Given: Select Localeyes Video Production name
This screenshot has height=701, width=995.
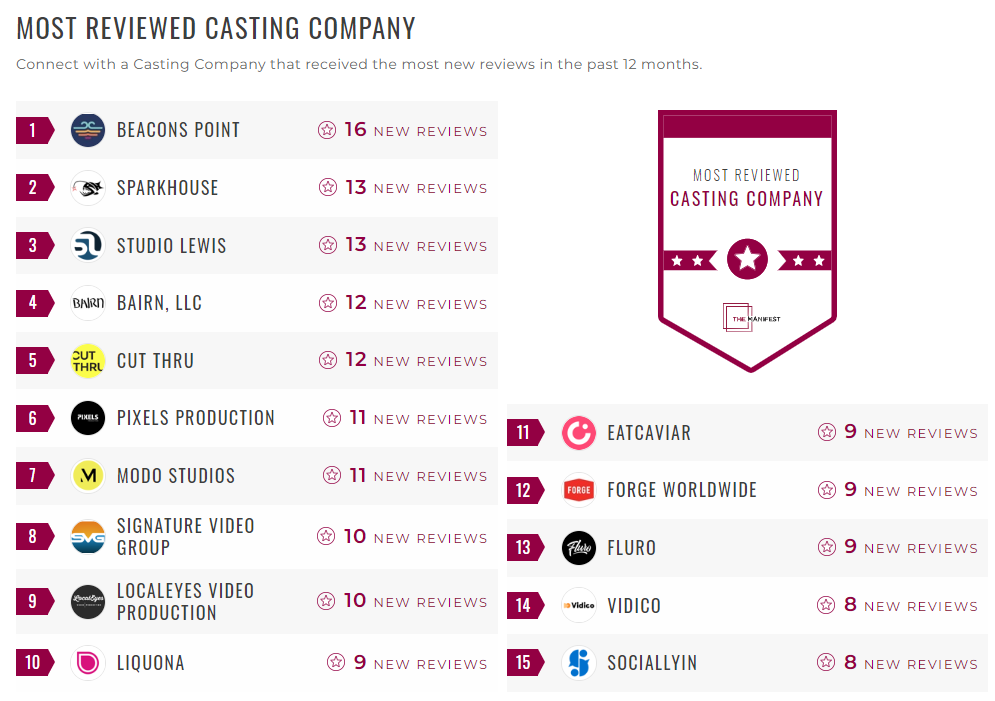Looking at the screenshot, I should [x=185, y=602].
